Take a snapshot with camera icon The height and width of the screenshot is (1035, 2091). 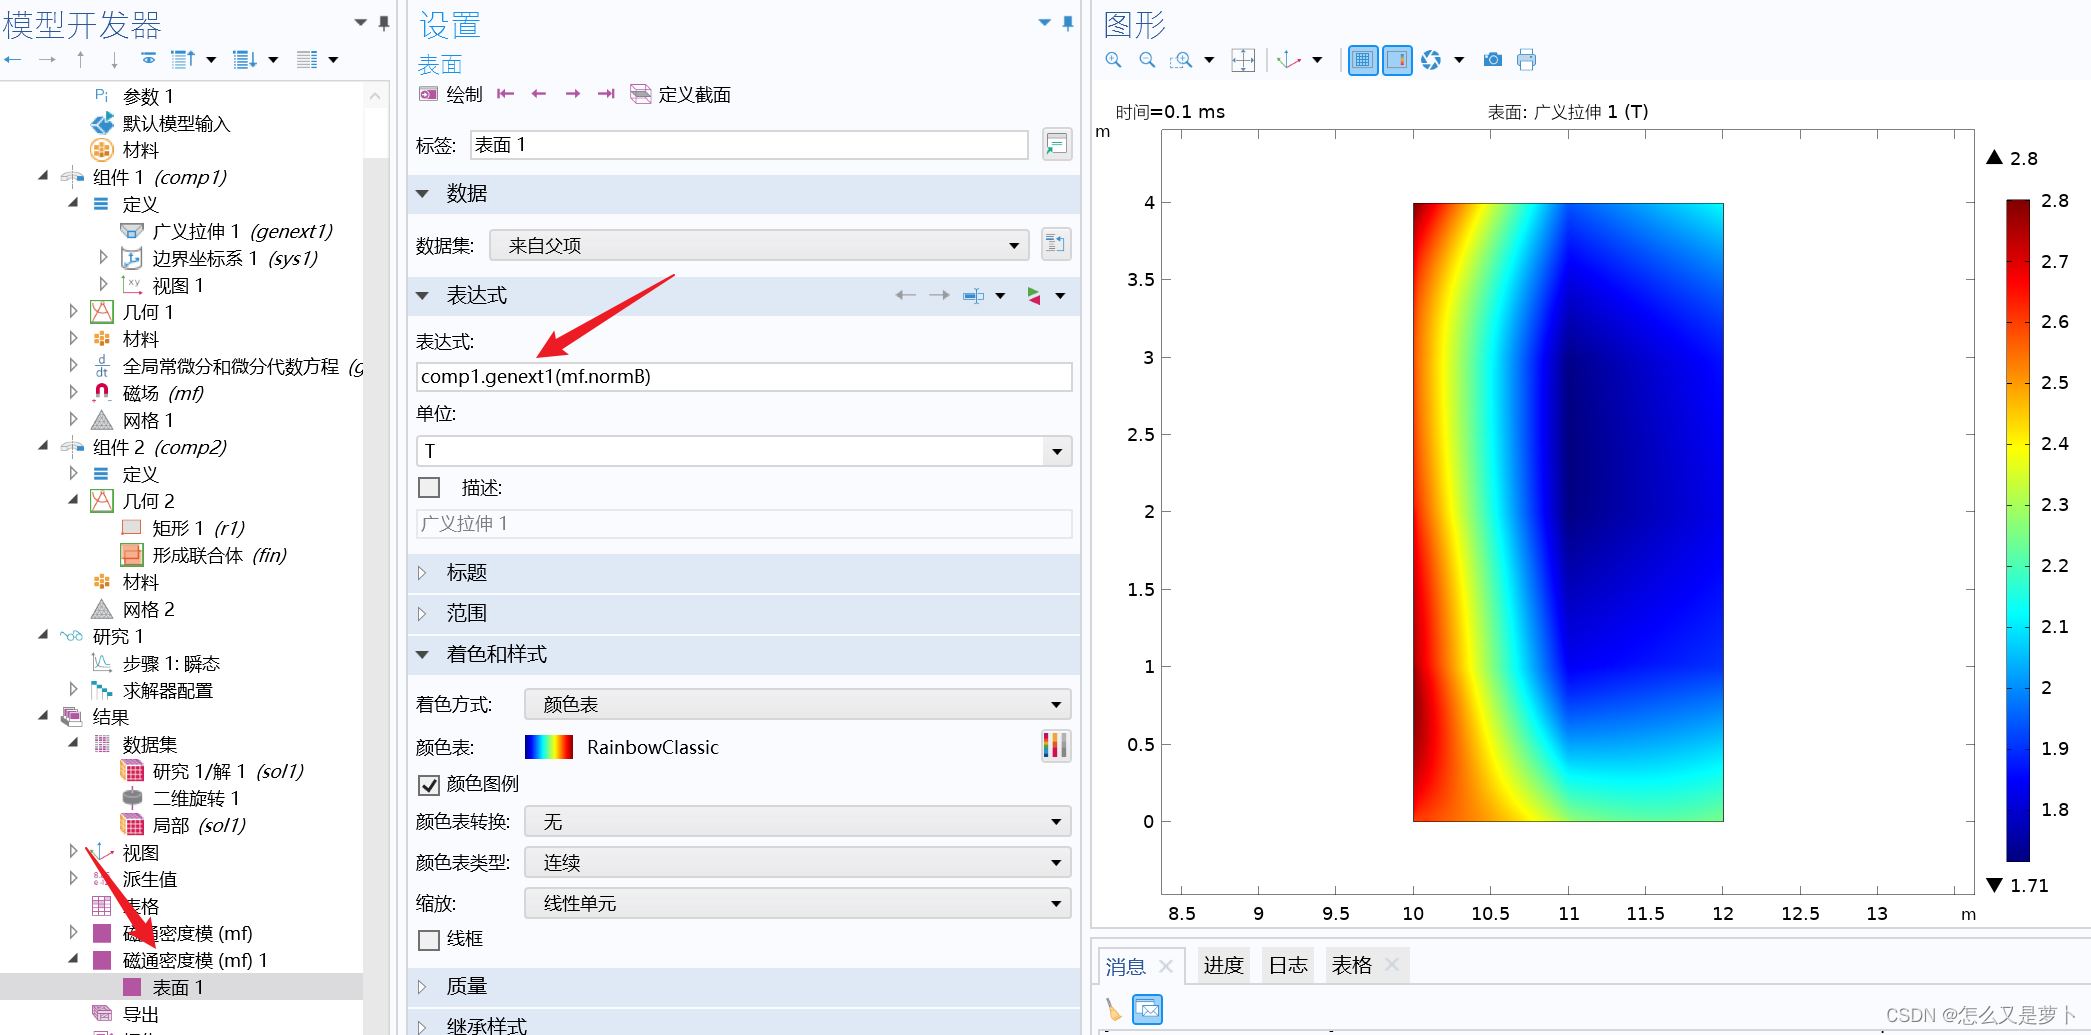(x=1492, y=60)
